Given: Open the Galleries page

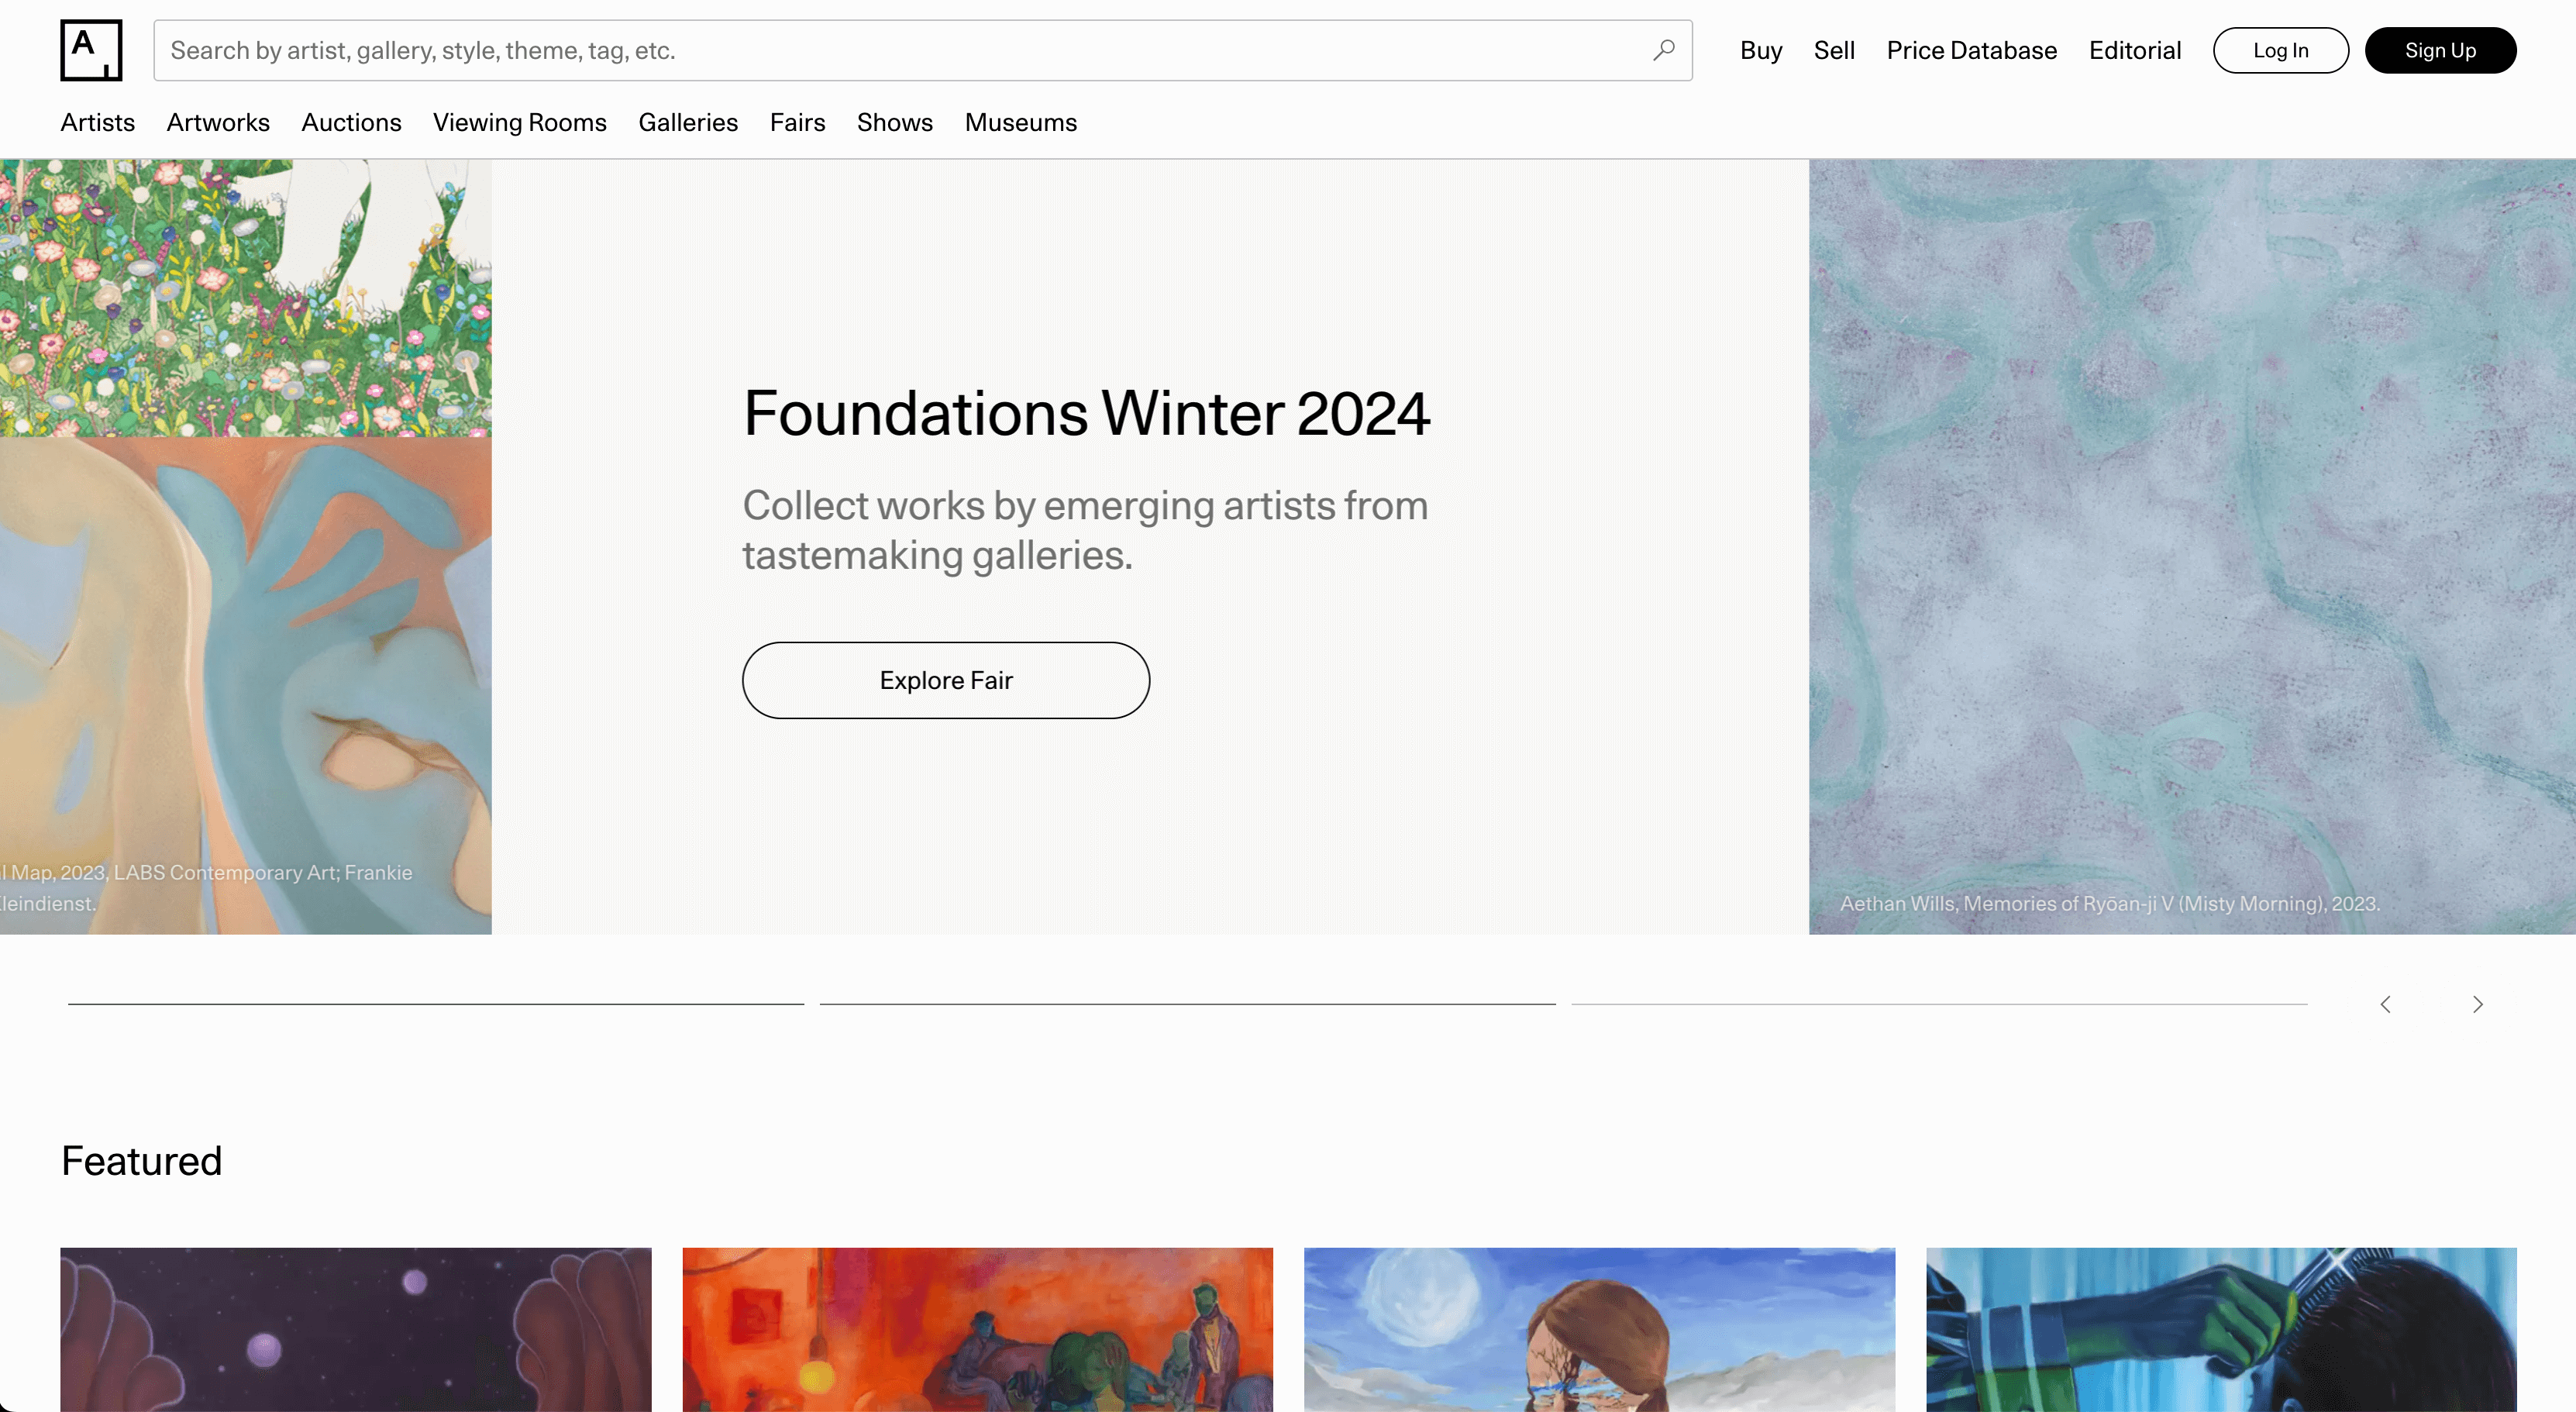Looking at the screenshot, I should pyautogui.click(x=688, y=122).
